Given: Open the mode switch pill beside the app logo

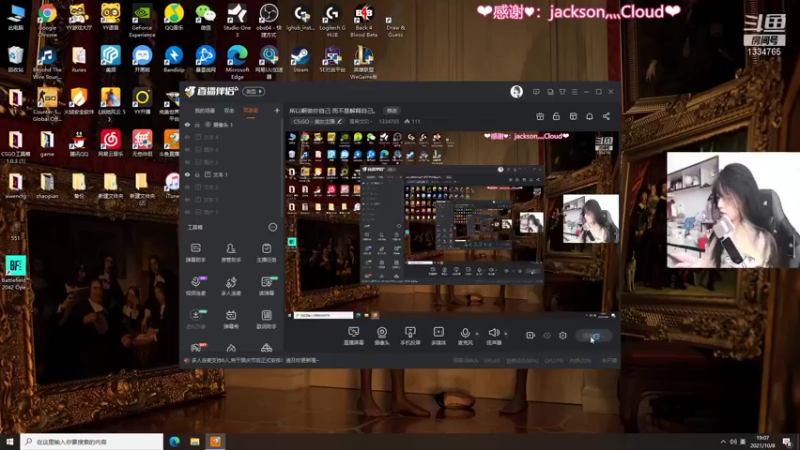Looking at the screenshot, I should click(254, 91).
